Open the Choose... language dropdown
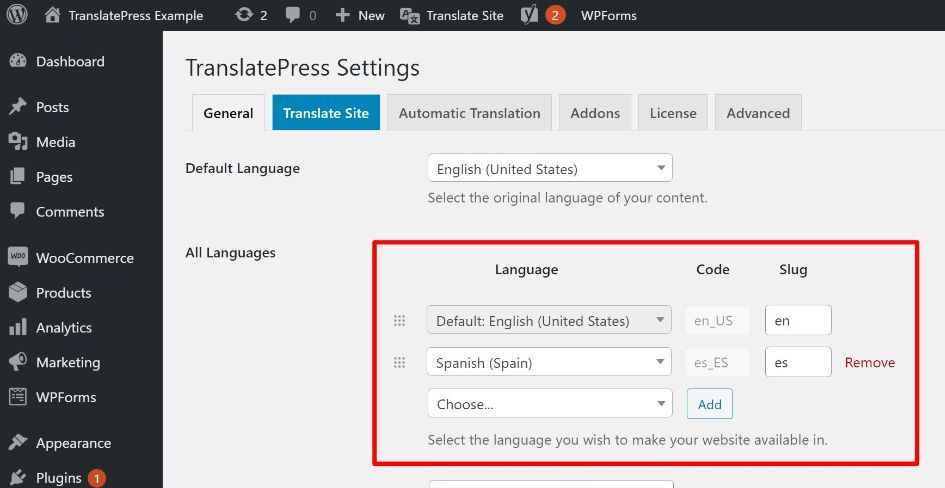The height and width of the screenshot is (488, 945). click(x=548, y=404)
